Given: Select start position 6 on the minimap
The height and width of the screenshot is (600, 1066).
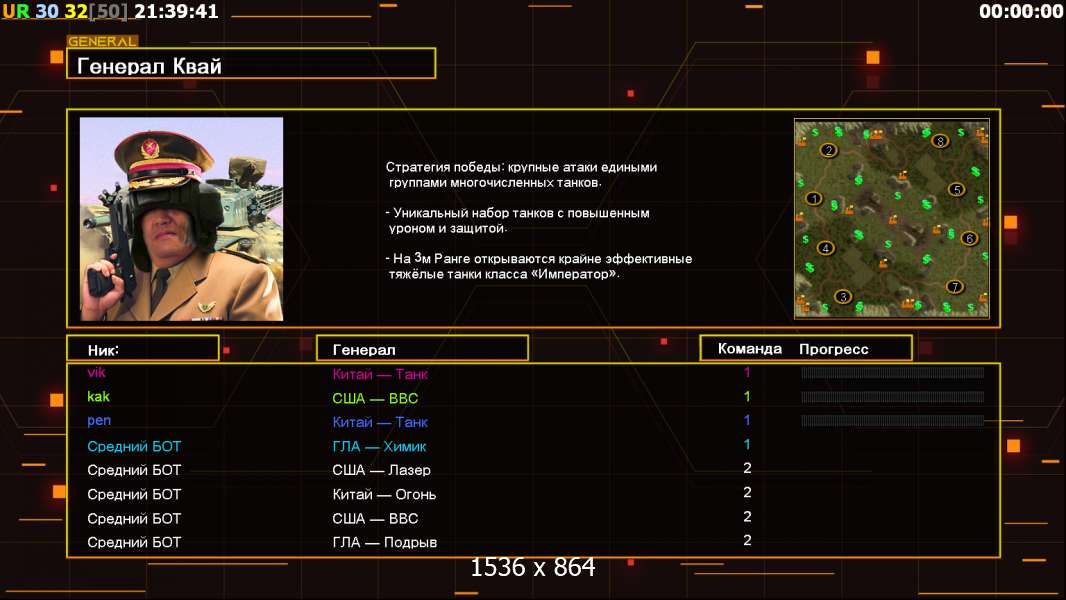Looking at the screenshot, I should (x=969, y=238).
